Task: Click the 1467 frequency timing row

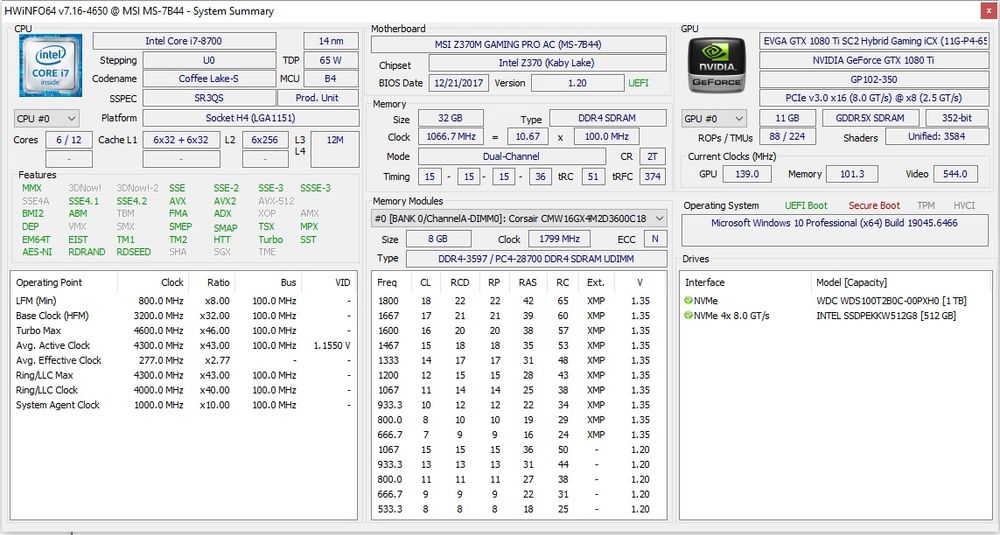Action: pyautogui.click(x=518, y=346)
